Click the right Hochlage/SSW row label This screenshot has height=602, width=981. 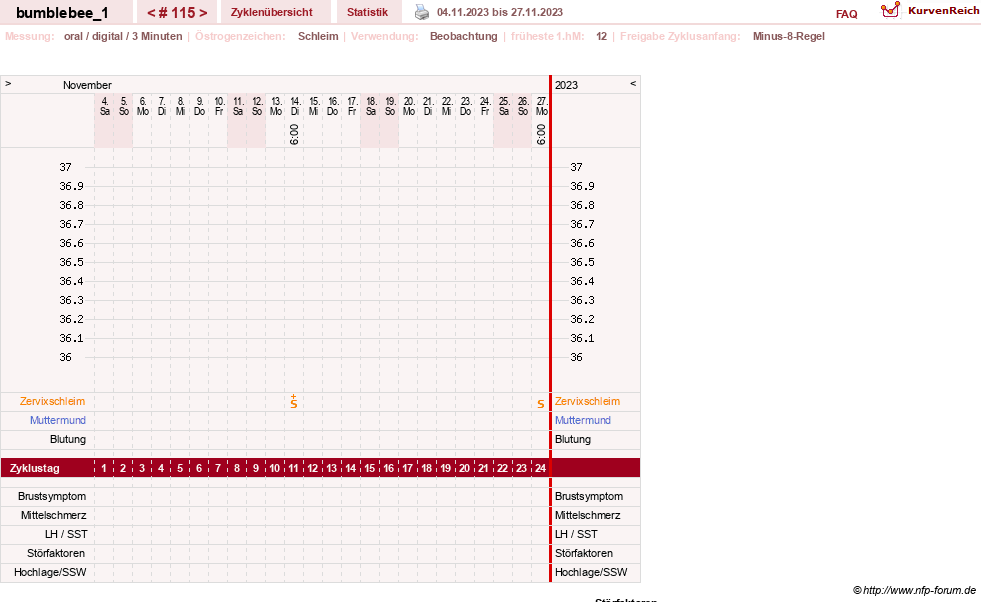pos(591,572)
